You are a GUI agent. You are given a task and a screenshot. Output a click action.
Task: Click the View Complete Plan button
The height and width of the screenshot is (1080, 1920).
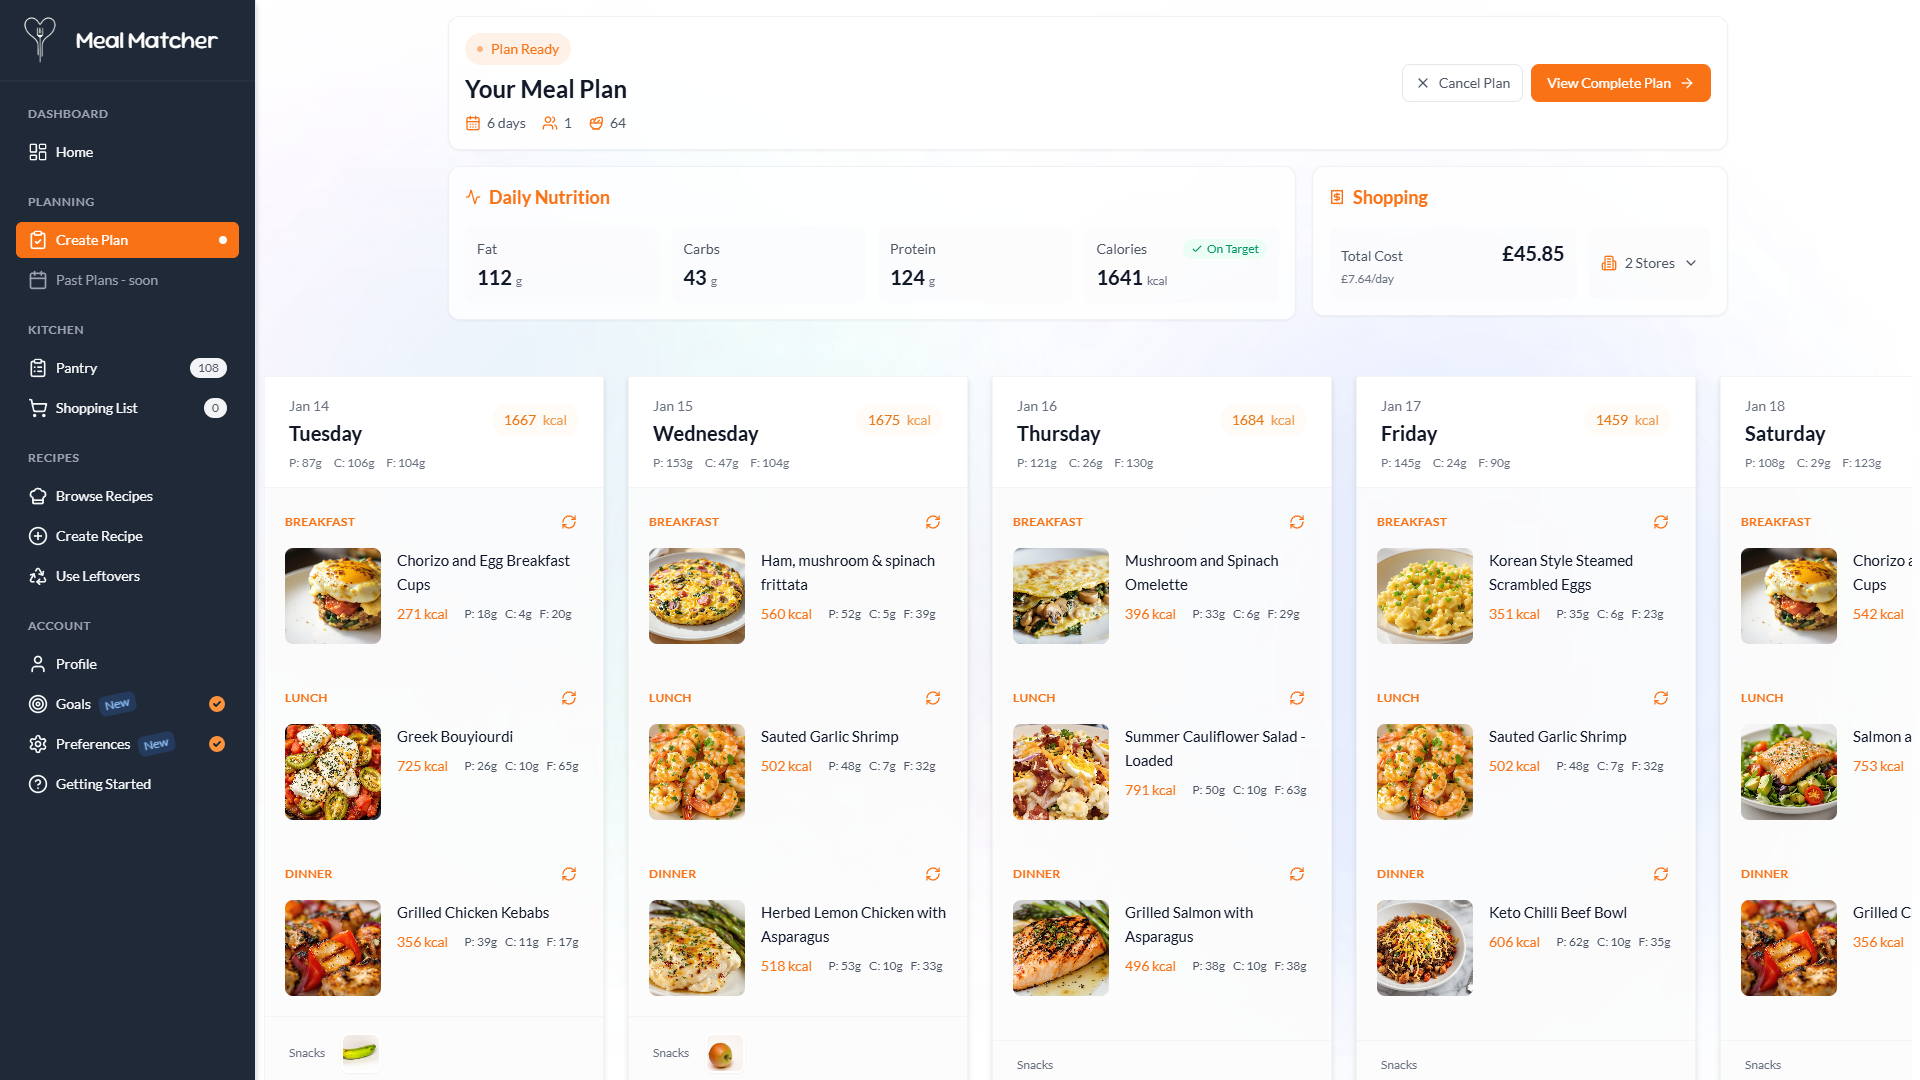click(1620, 83)
